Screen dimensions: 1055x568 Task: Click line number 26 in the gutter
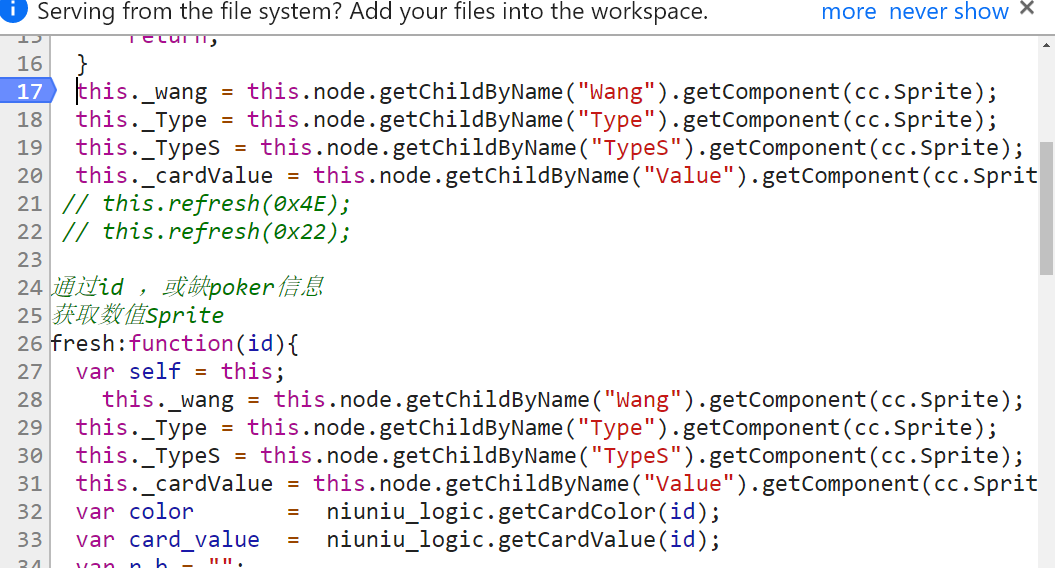point(30,343)
